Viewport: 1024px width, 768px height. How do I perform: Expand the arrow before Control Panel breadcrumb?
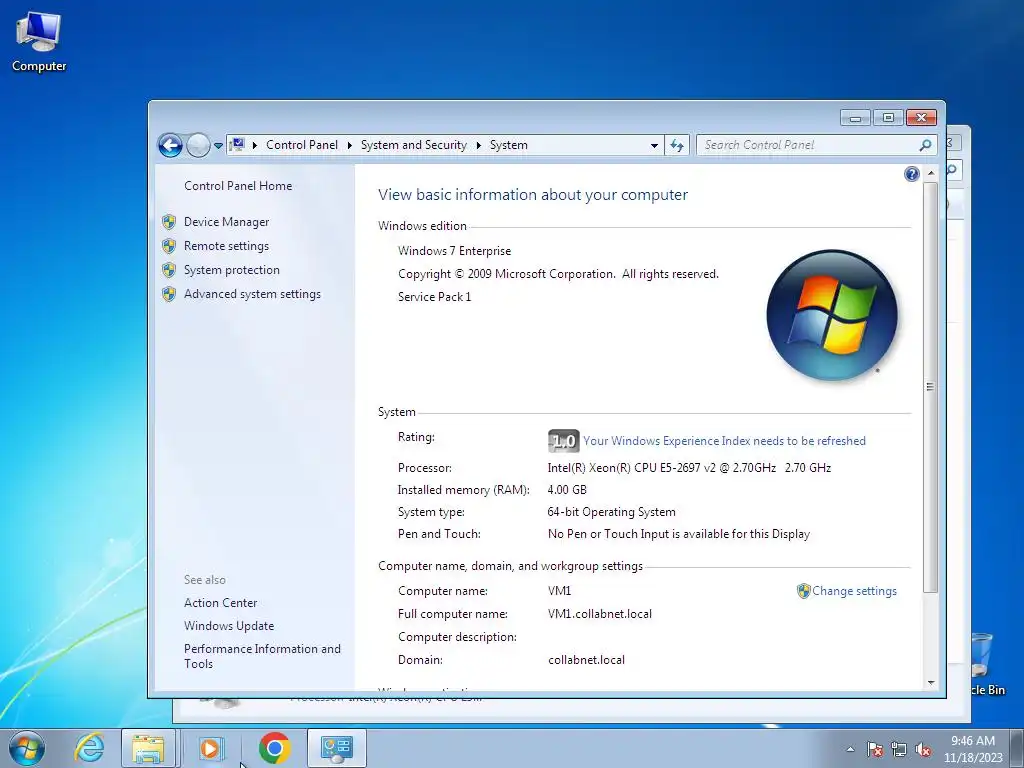tap(255, 145)
